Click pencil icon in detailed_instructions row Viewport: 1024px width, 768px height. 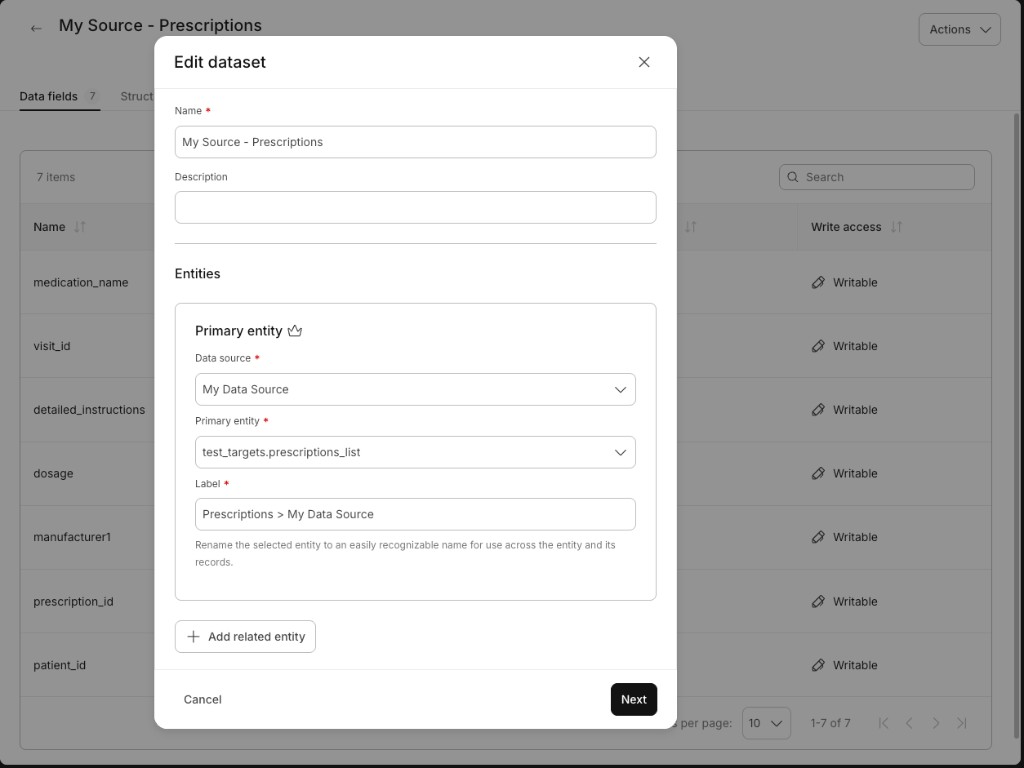[818, 409]
